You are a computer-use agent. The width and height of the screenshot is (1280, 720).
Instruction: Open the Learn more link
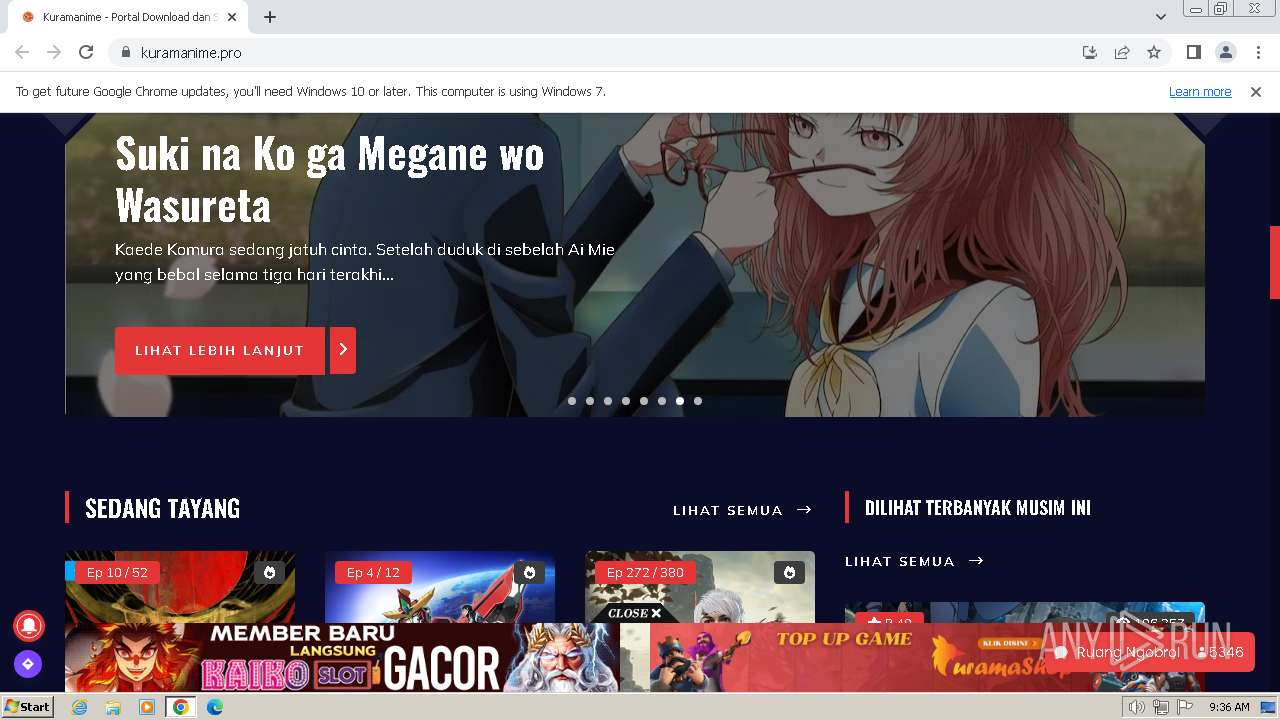(1200, 92)
